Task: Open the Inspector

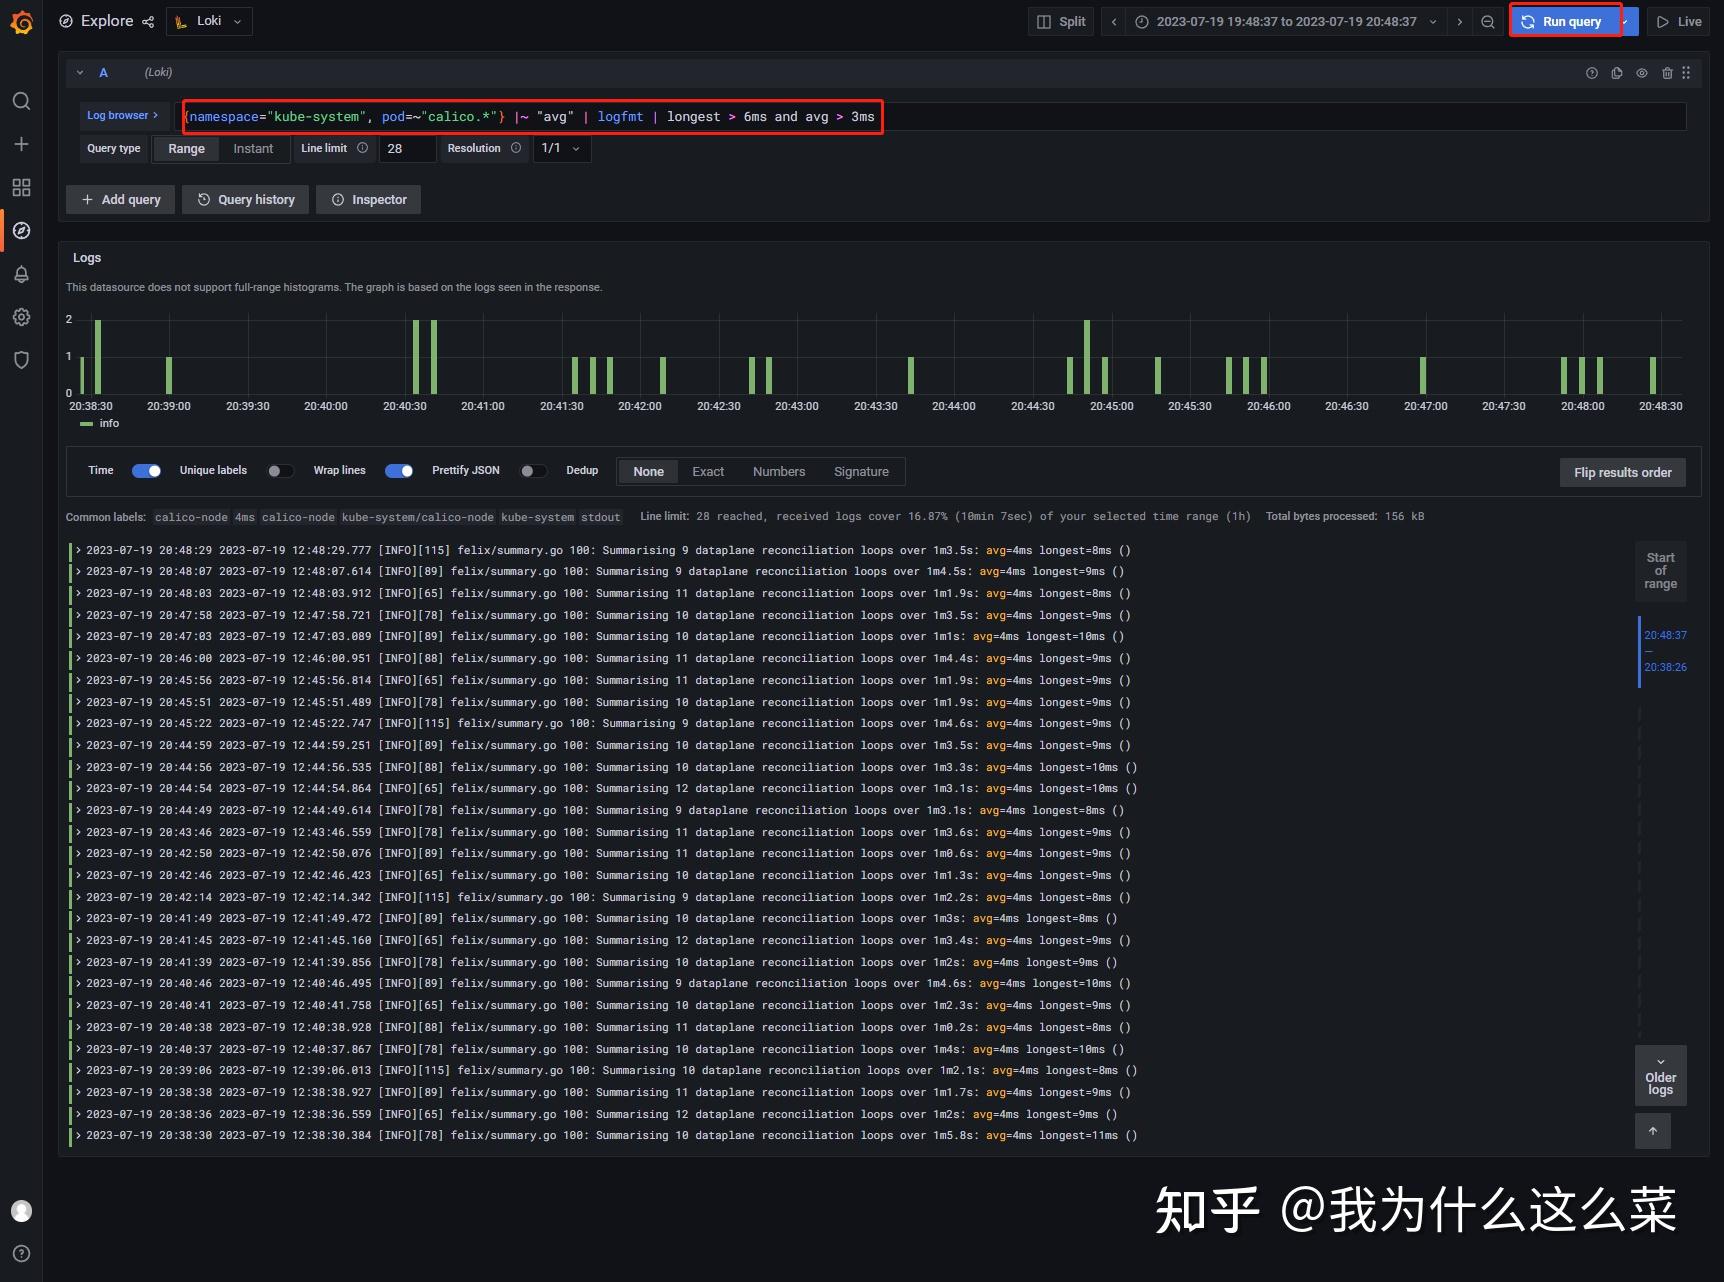Action: point(369,200)
